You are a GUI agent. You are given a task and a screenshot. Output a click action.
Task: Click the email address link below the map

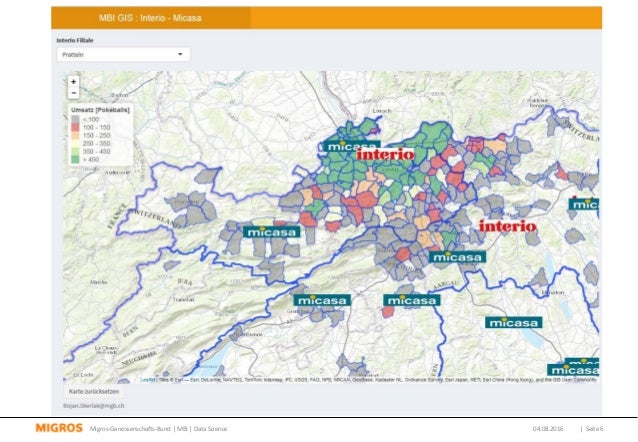click(x=94, y=406)
